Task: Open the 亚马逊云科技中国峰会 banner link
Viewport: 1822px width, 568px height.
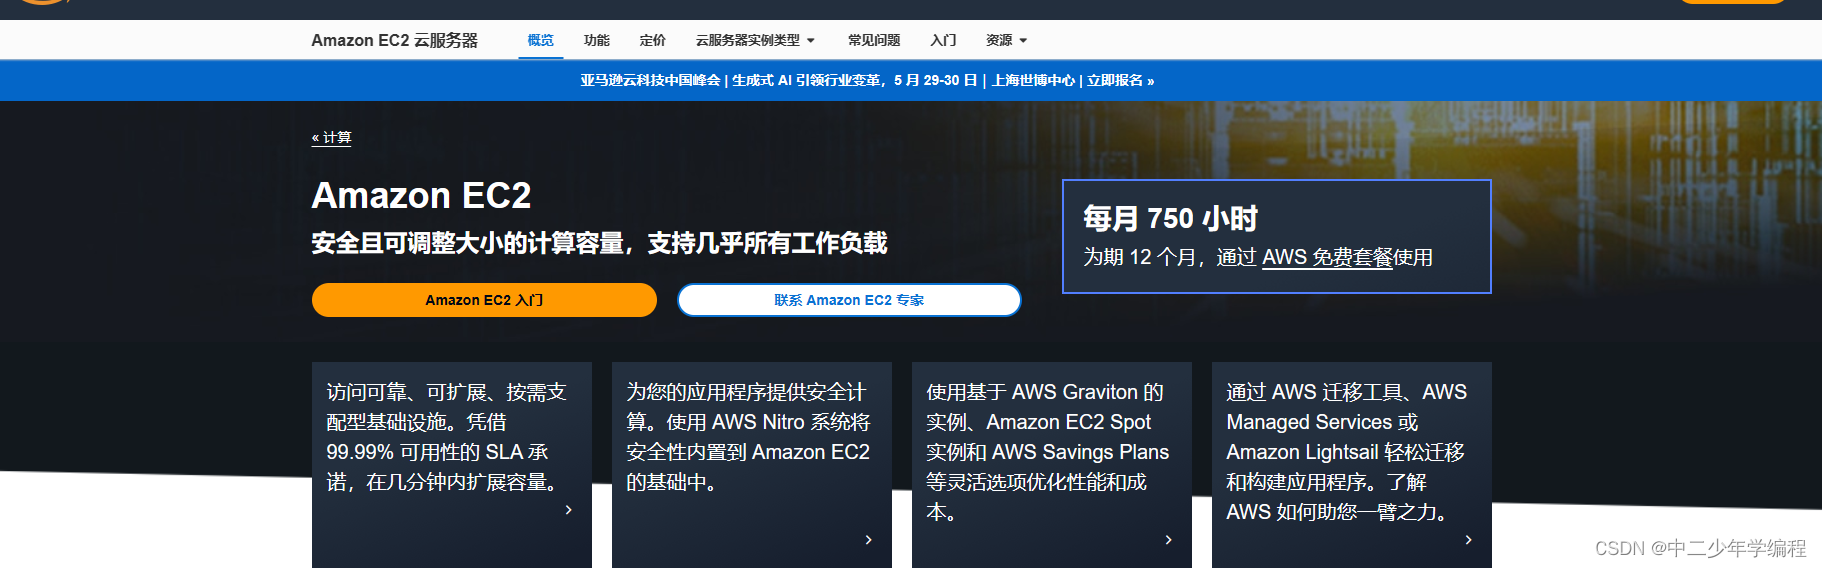Action: 867,80
